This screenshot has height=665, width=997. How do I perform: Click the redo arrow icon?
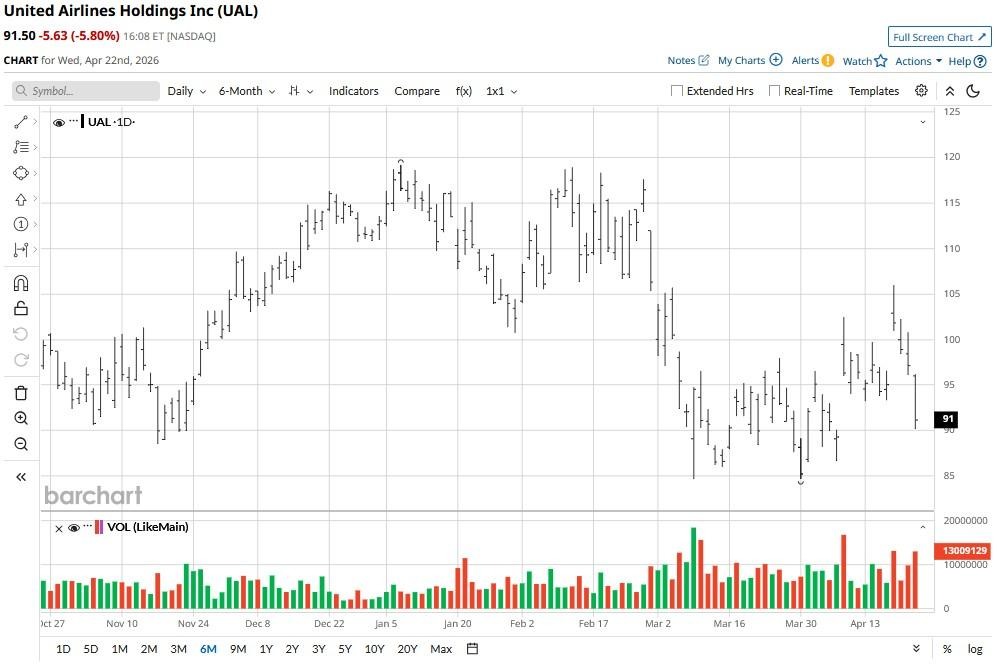tap(20, 360)
